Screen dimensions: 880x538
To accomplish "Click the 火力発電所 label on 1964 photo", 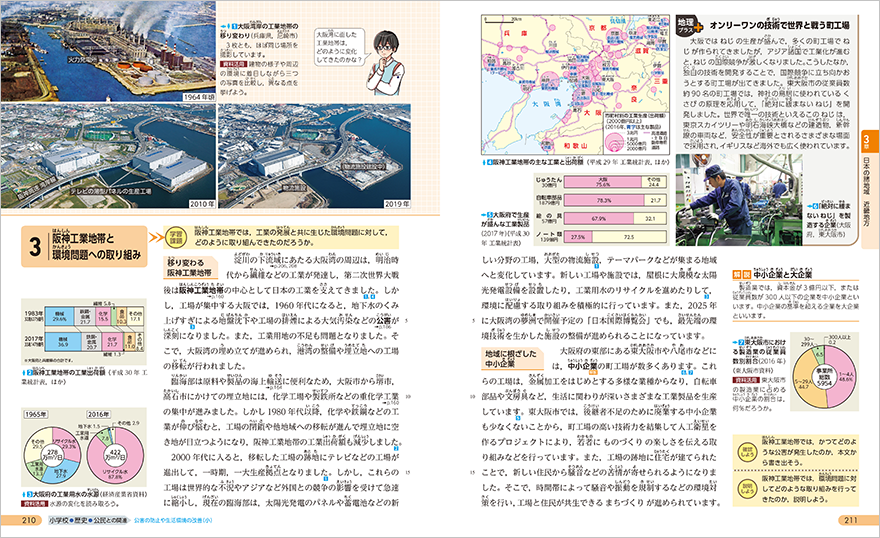I will click(82, 58).
